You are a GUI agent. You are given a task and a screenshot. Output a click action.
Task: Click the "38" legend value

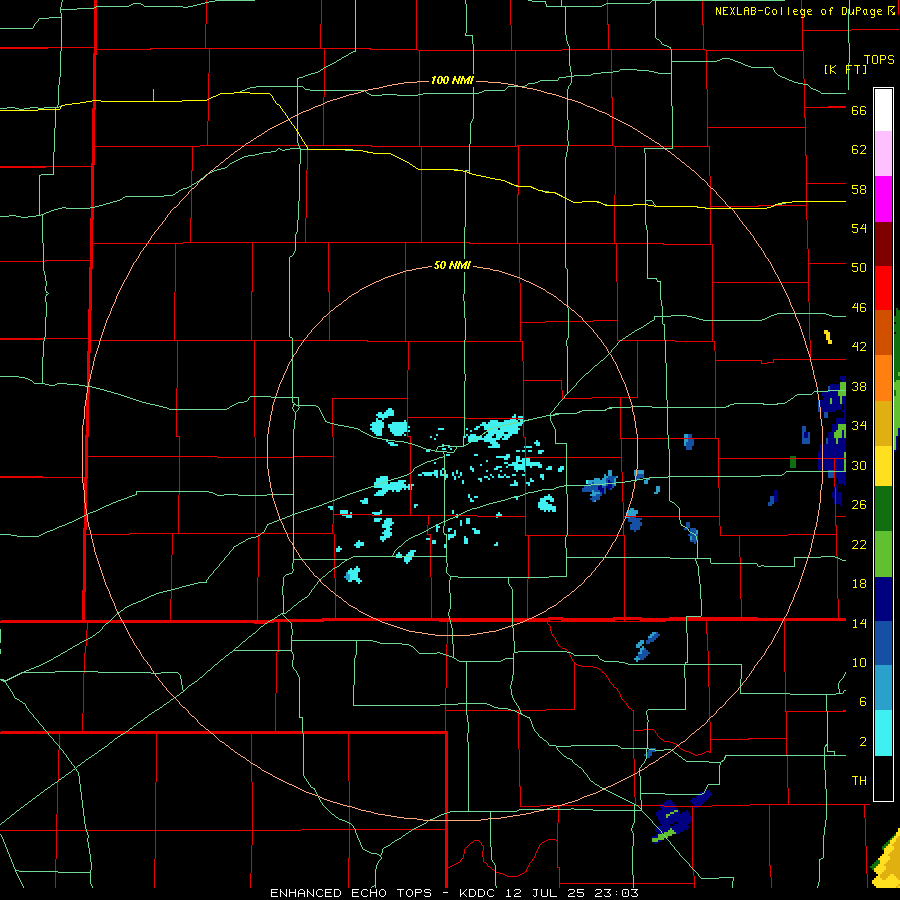coord(859,386)
